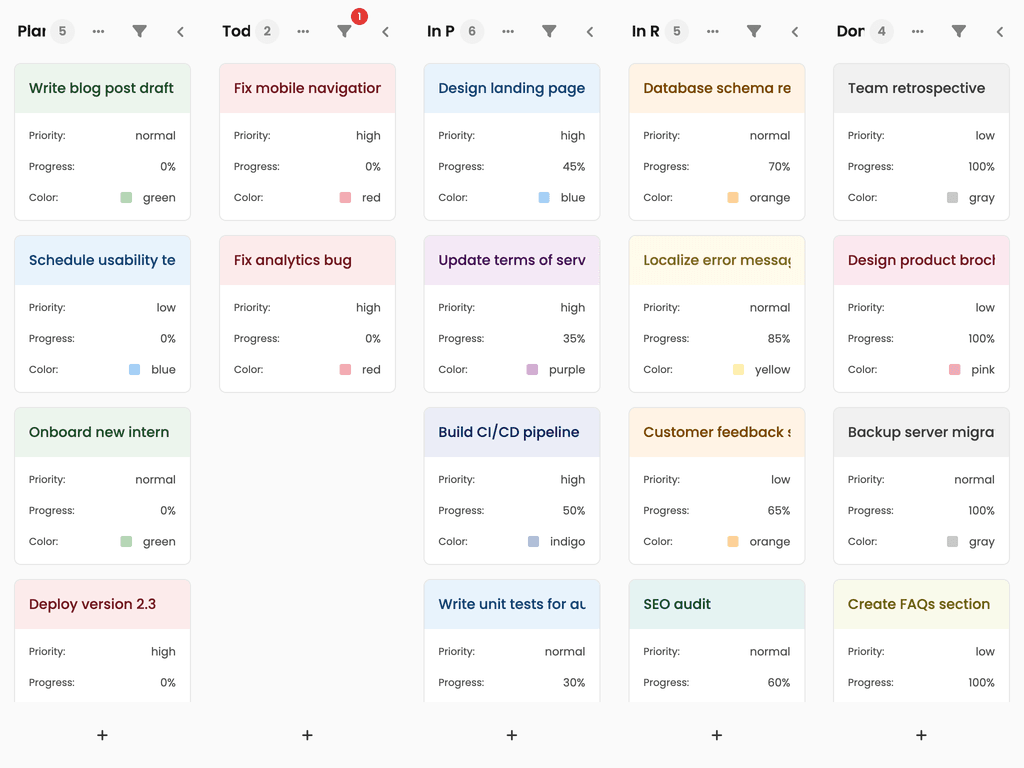
Task: Click the In P column card count badge
Action: (x=472, y=31)
